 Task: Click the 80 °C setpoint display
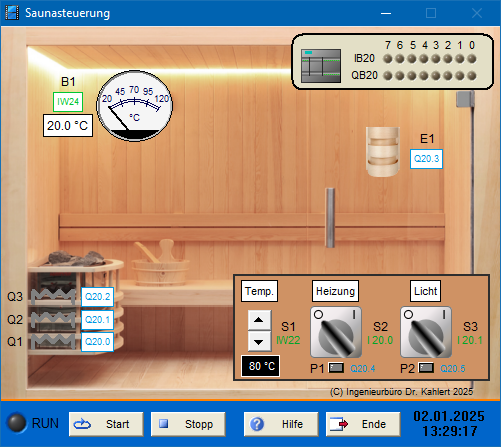click(261, 366)
